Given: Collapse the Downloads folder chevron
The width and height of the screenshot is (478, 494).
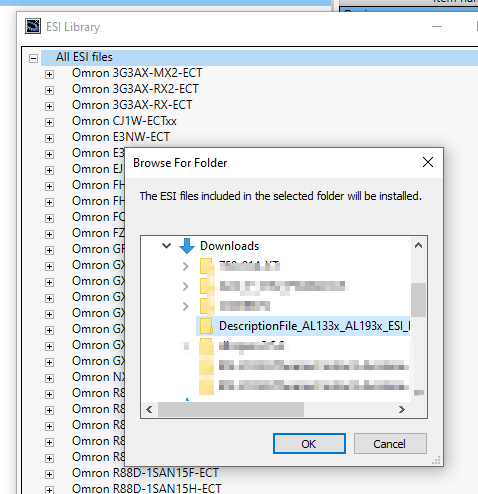Looking at the screenshot, I should pos(166,246).
